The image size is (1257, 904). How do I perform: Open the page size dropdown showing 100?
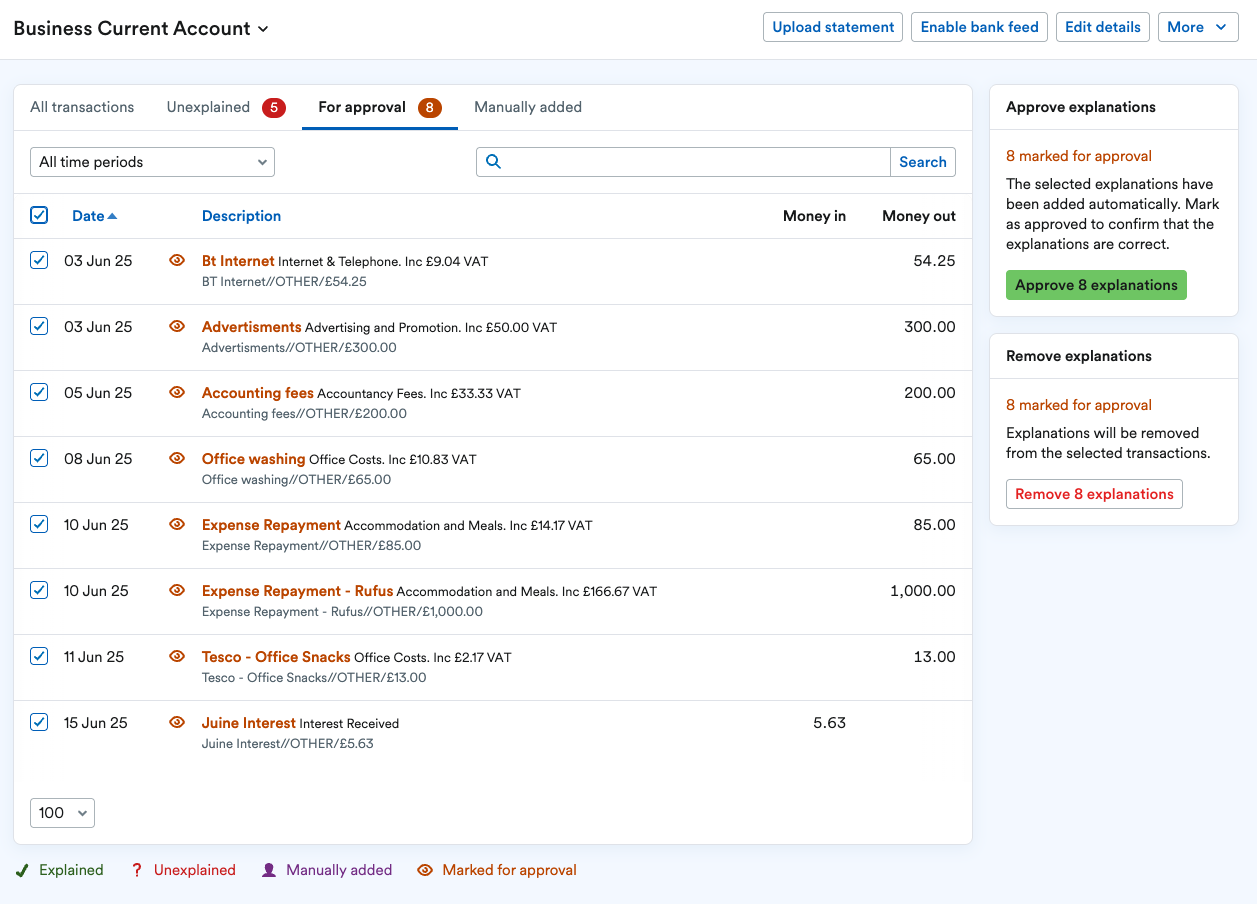tap(62, 813)
